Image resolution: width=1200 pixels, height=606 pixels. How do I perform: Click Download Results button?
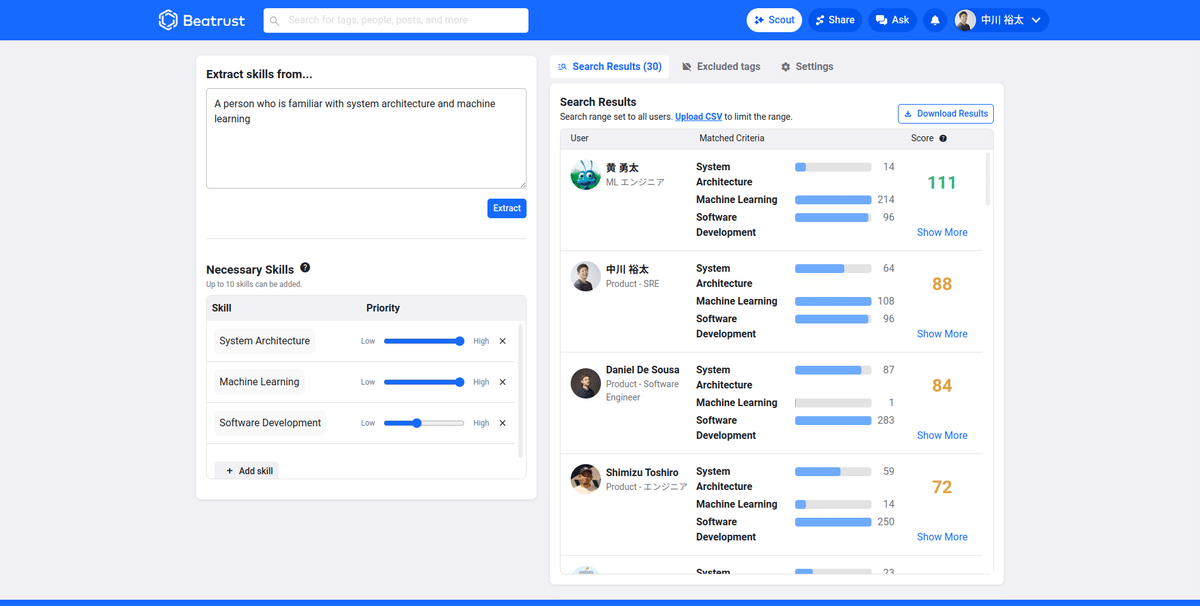pyautogui.click(x=945, y=113)
